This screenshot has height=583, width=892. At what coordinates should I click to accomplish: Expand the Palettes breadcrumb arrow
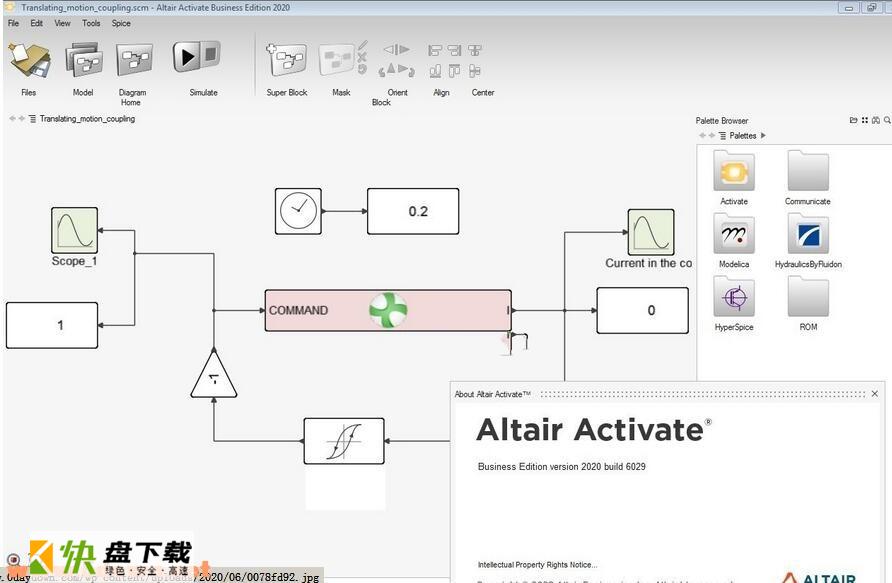[x=763, y=135]
